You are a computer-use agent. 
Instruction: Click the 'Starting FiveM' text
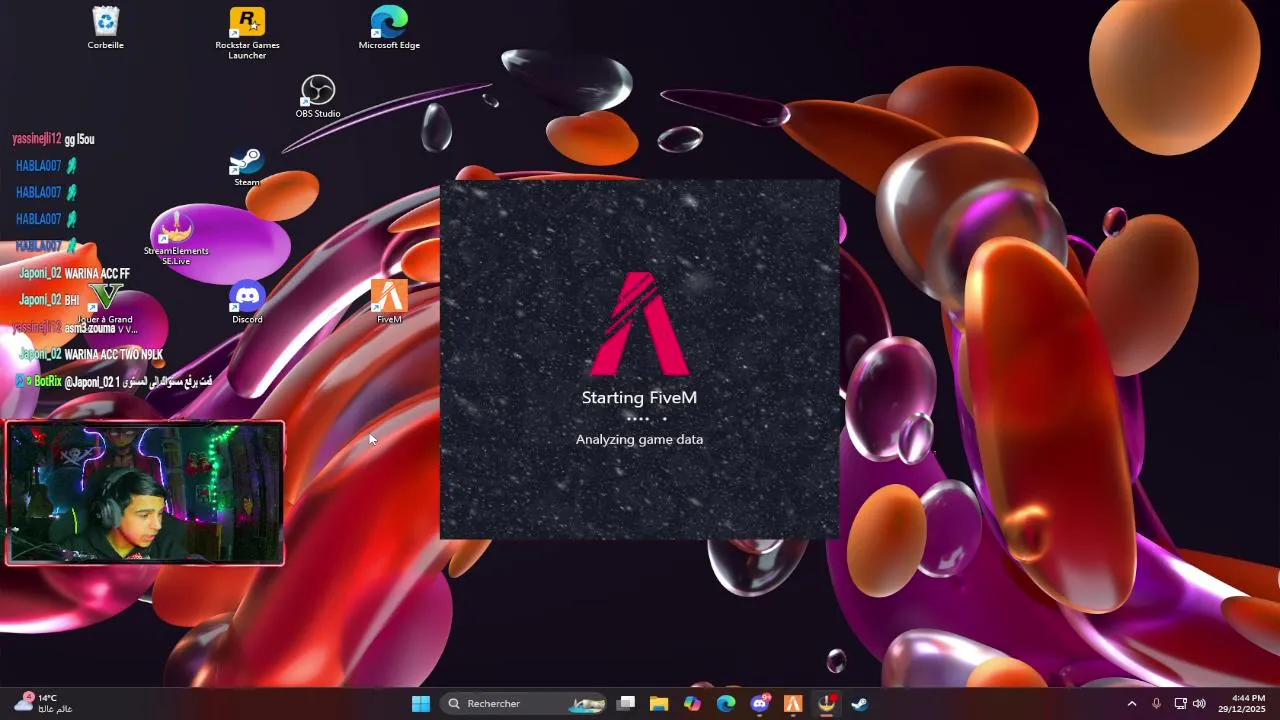(639, 398)
